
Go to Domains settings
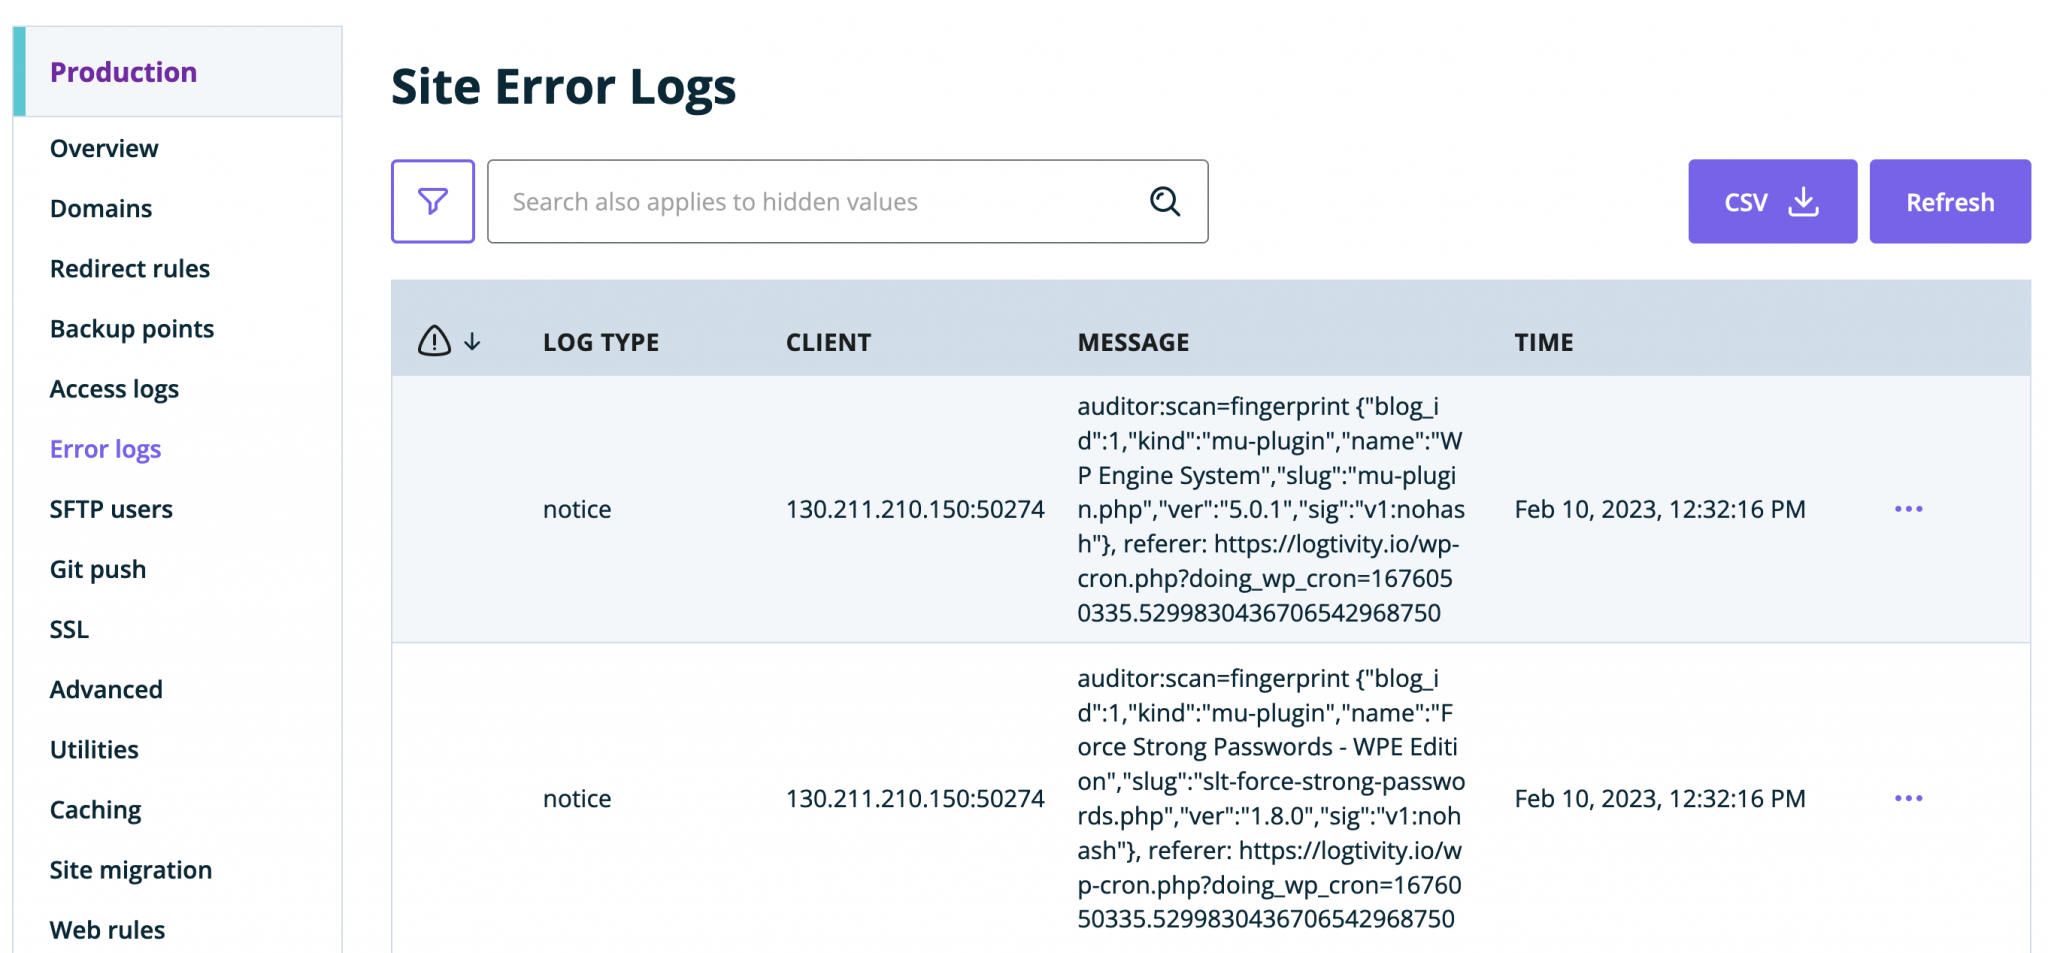101,208
